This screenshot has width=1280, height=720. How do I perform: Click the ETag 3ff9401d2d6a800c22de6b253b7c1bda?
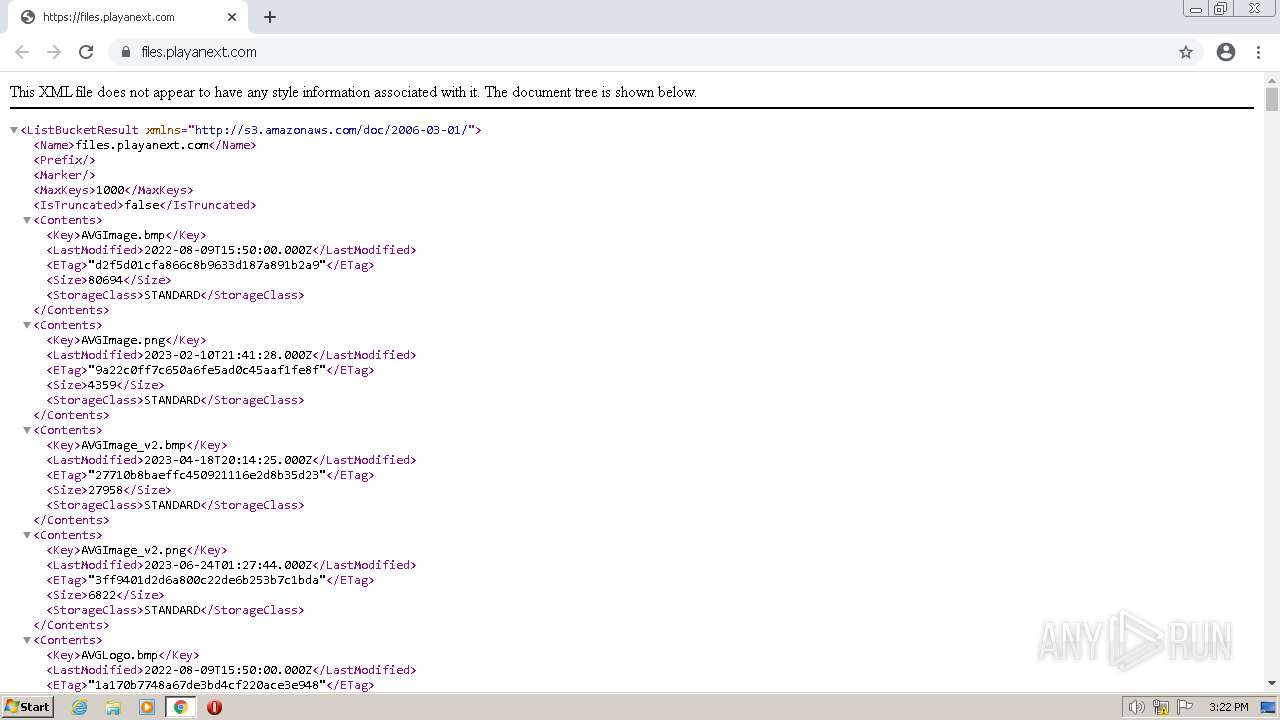point(207,580)
